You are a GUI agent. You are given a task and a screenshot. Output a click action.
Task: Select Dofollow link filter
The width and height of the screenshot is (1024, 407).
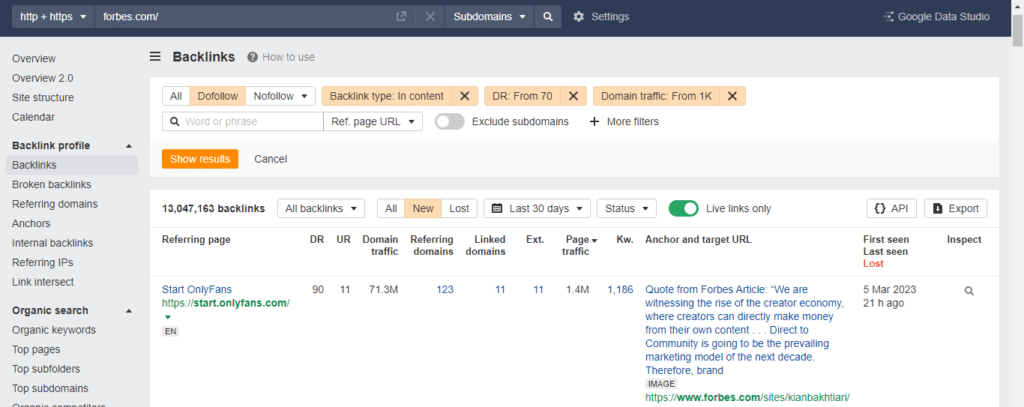tap(218, 96)
